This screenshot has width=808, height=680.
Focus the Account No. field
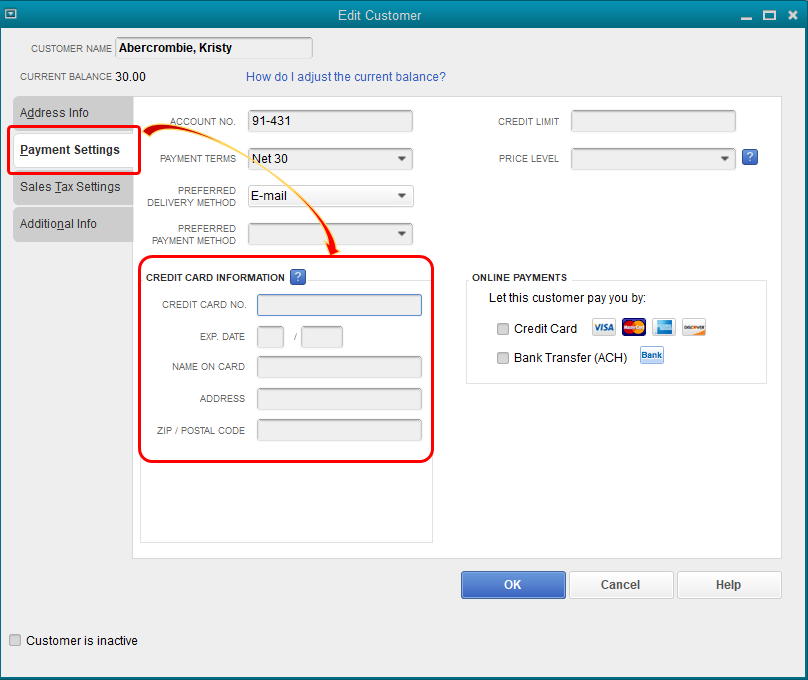pos(330,121)
